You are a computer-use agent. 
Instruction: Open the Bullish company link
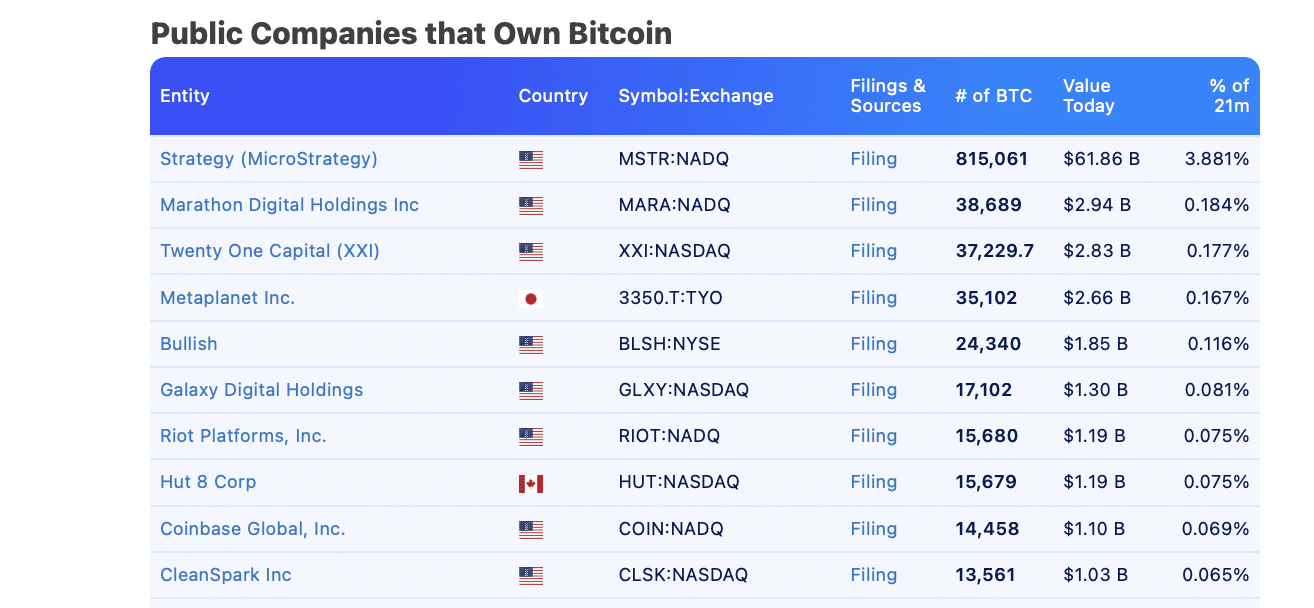(189, 343)
